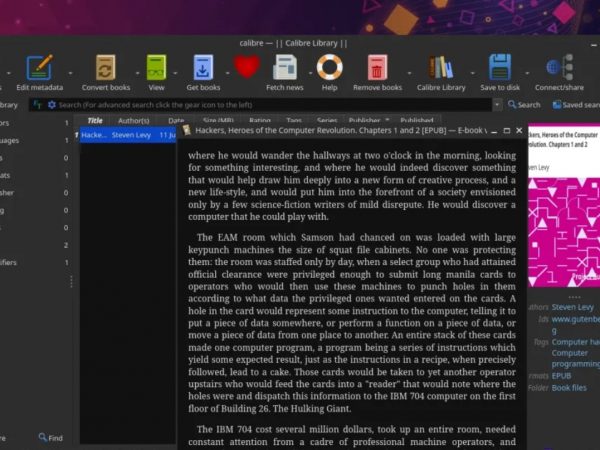Click the Save to disk icon
Viewport: 600px width, 450px height.
pos(500,67)
